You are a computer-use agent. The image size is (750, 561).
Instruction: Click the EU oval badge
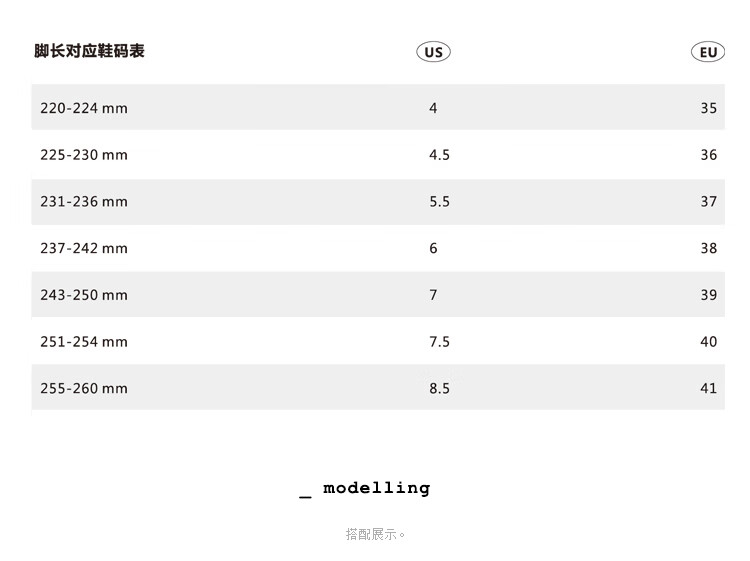[x=708, y=52]
